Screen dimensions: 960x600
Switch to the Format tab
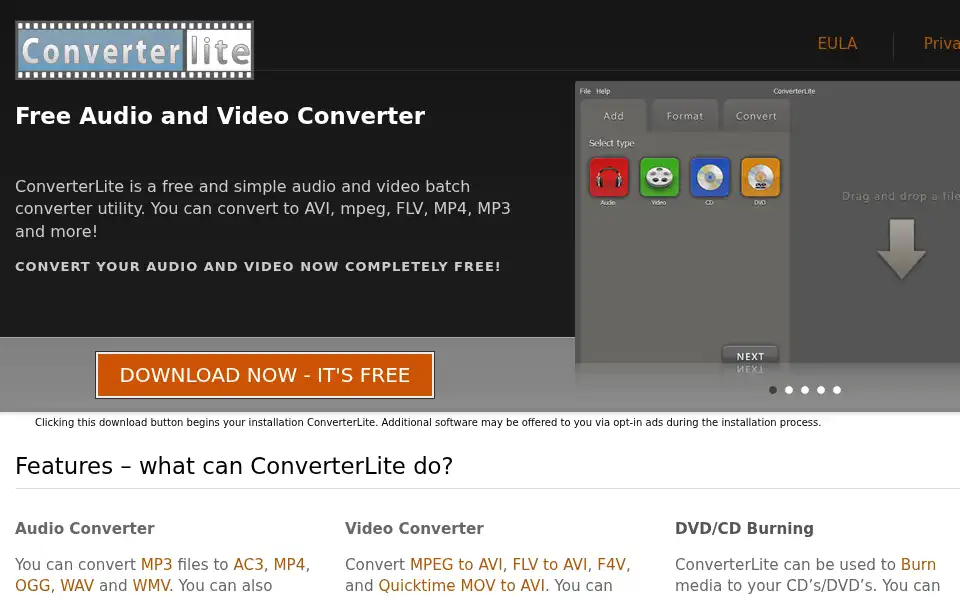(x=684, y=116)
